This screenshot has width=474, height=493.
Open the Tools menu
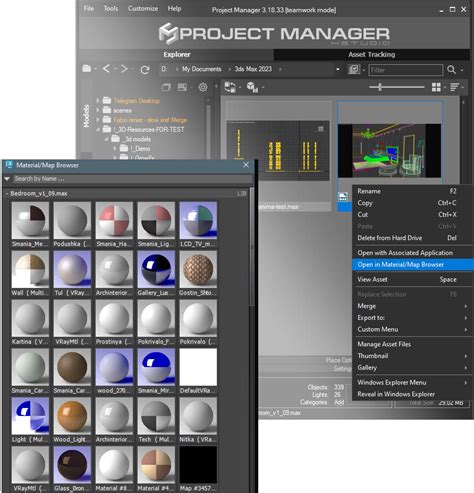(111, 8)
